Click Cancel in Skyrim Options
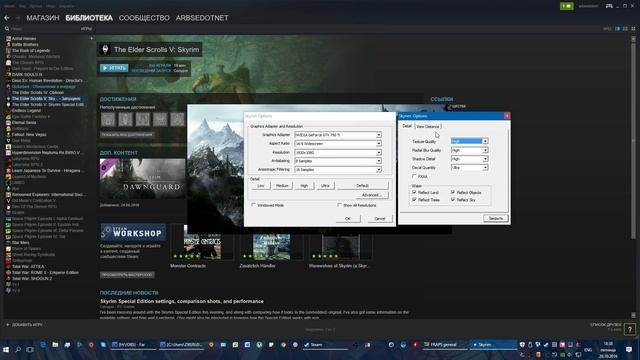This screenshot has width=640, height=360. pos(380,219)
